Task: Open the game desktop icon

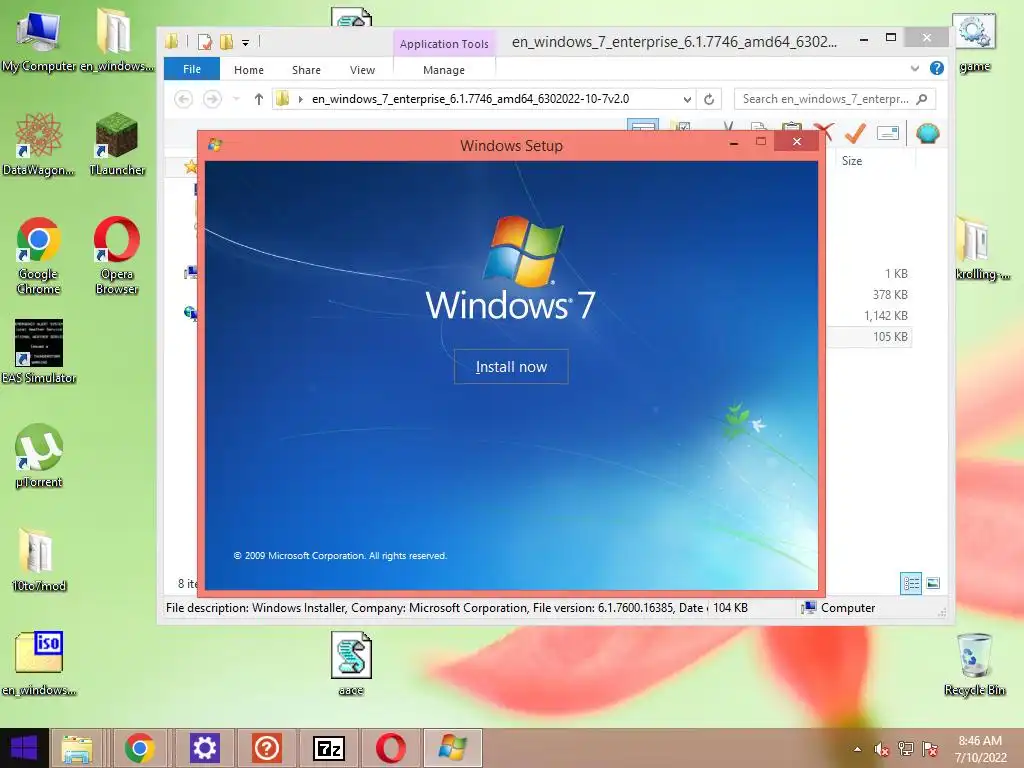Action: (x=974, y=42)
